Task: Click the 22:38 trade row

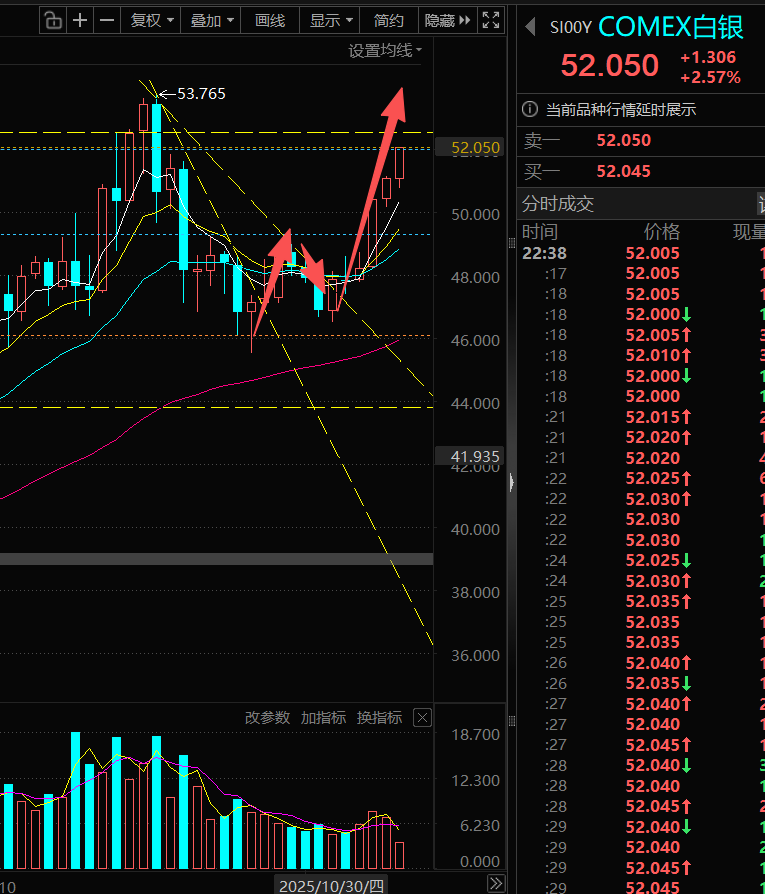Action: pyautogui.click(x=641, y=253)
